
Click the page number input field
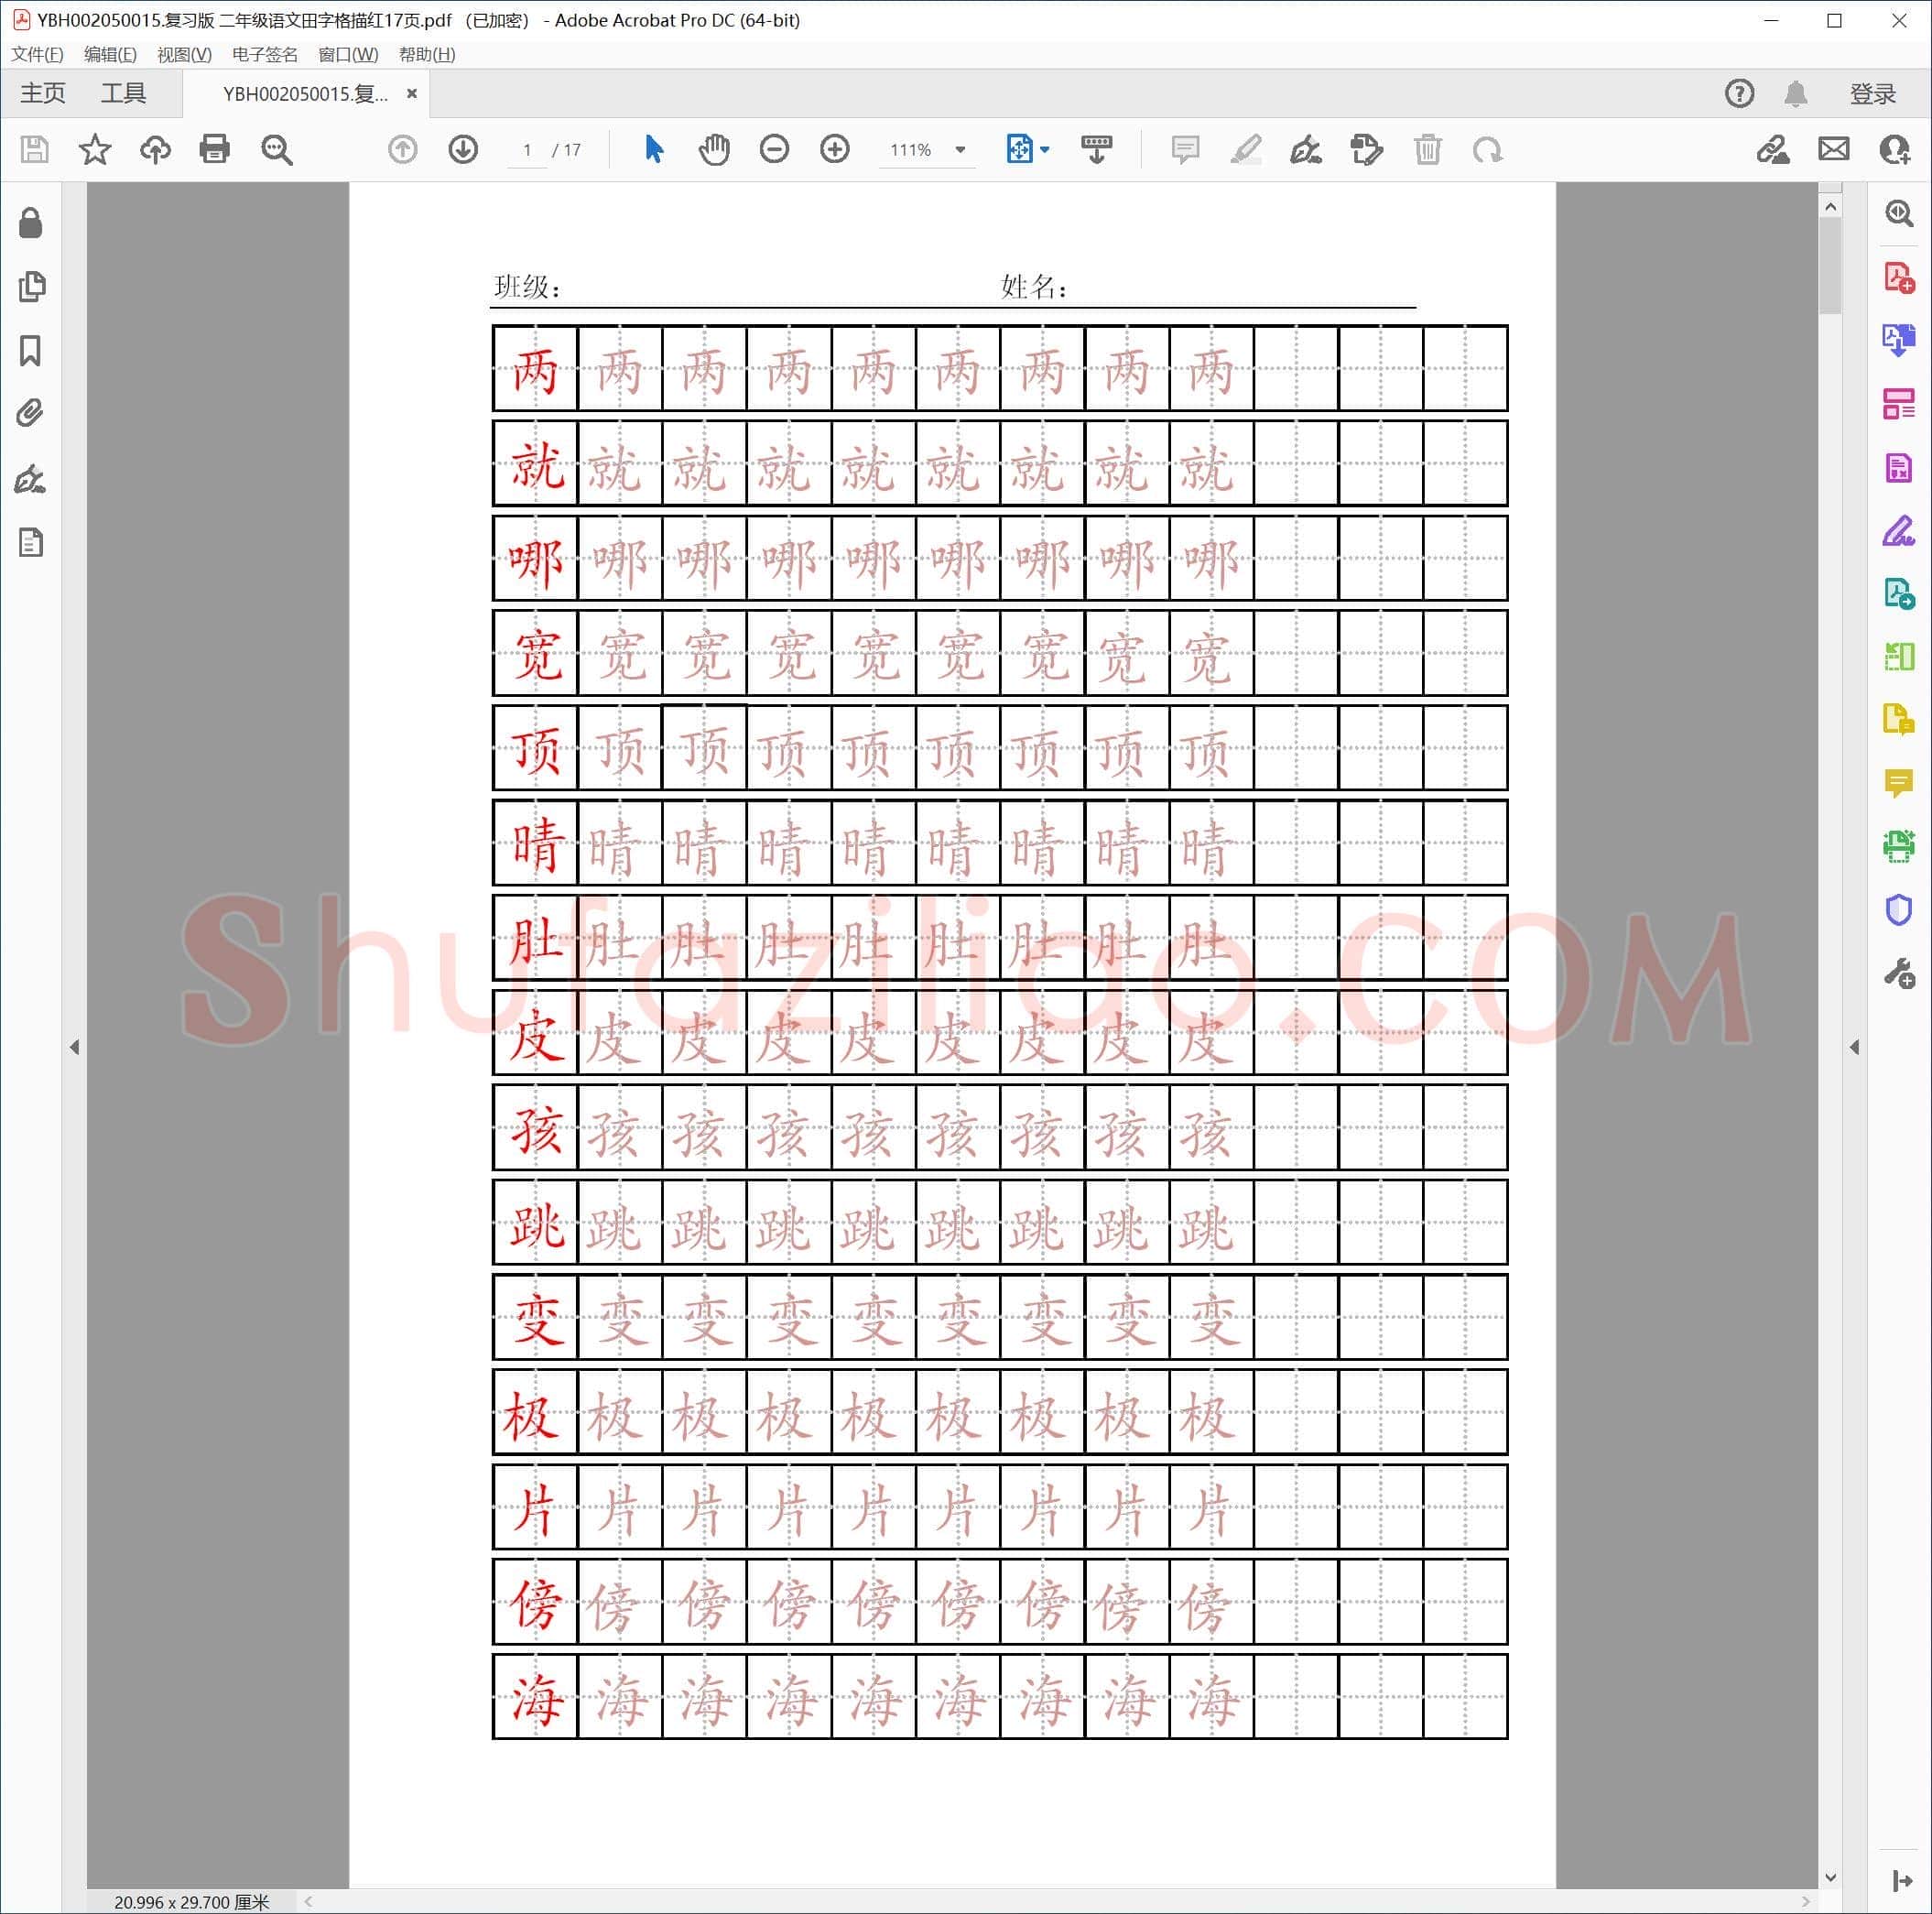526,150
